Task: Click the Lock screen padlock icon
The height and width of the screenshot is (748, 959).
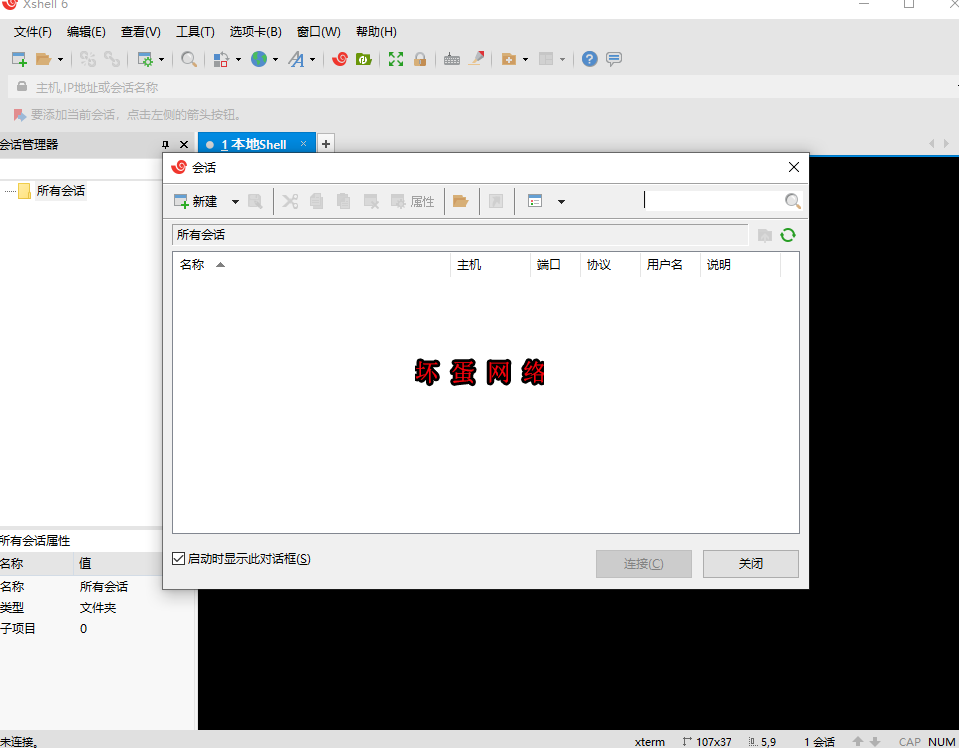Action: (x=420, y=59)
